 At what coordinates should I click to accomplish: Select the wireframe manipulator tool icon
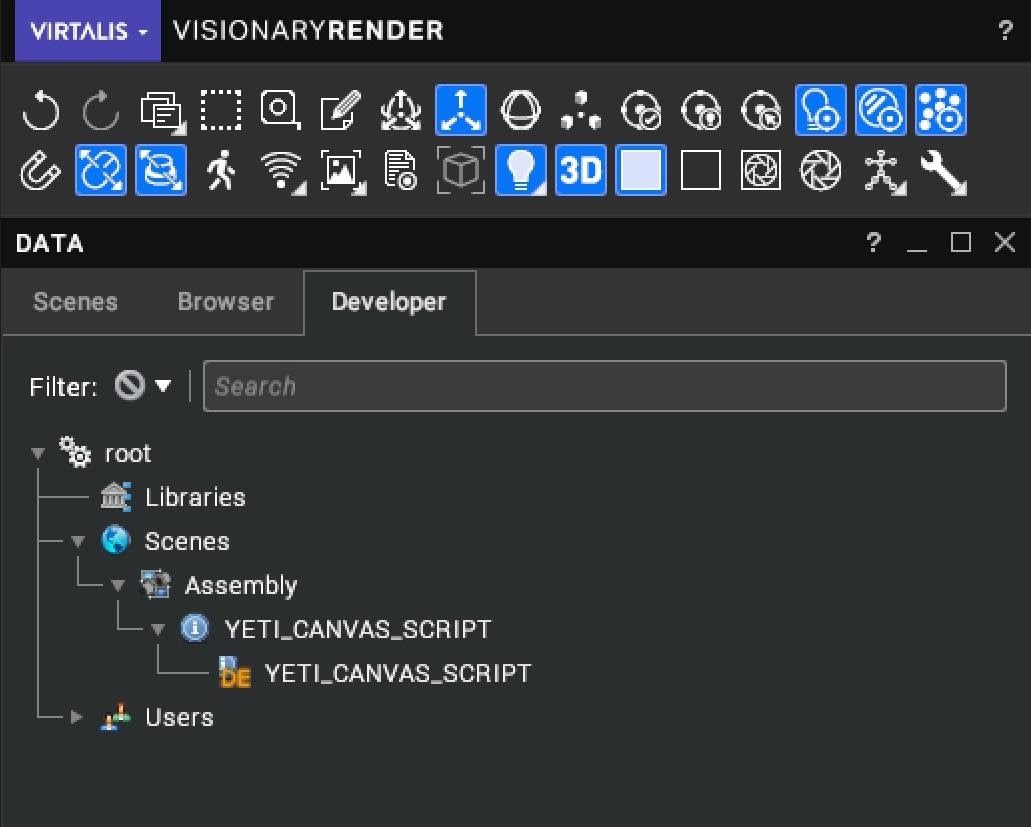coord(400,110)
